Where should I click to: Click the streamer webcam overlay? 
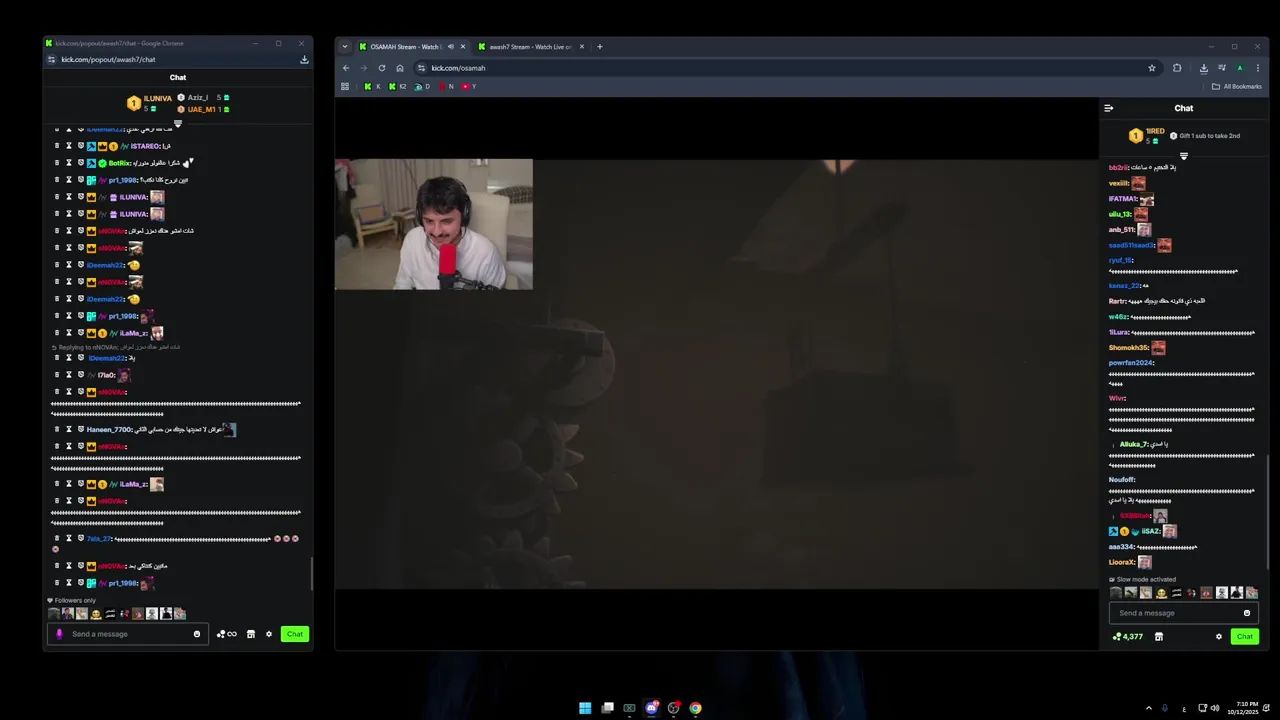434,224
